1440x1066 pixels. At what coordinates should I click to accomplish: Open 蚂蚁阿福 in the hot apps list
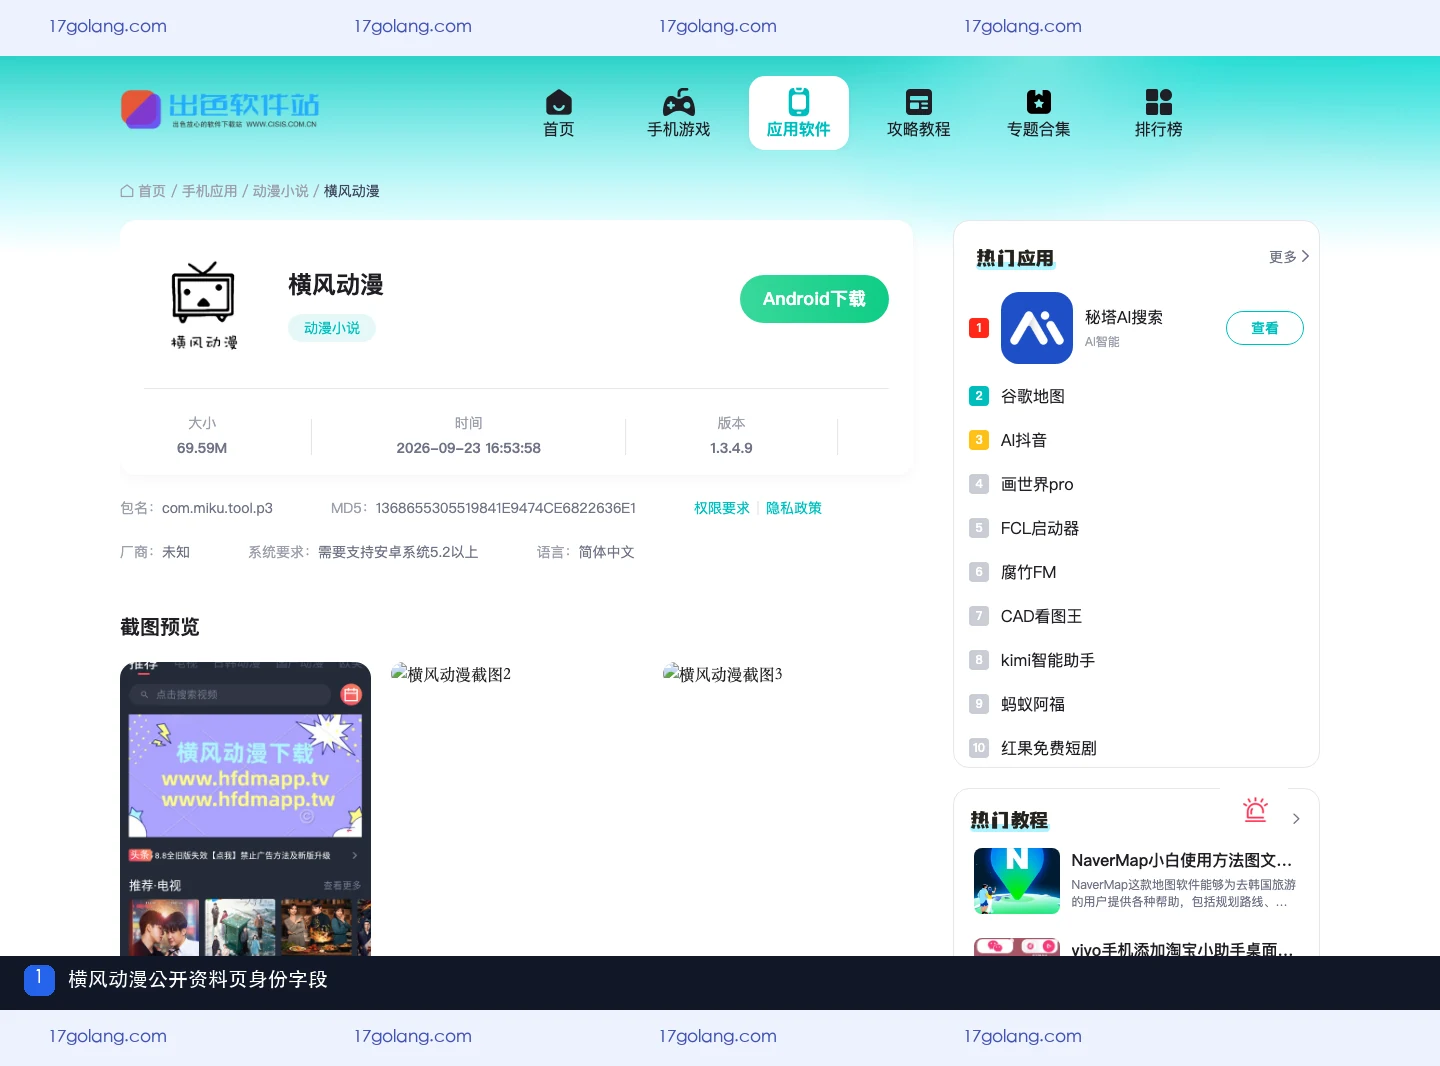pos(1033,704)
